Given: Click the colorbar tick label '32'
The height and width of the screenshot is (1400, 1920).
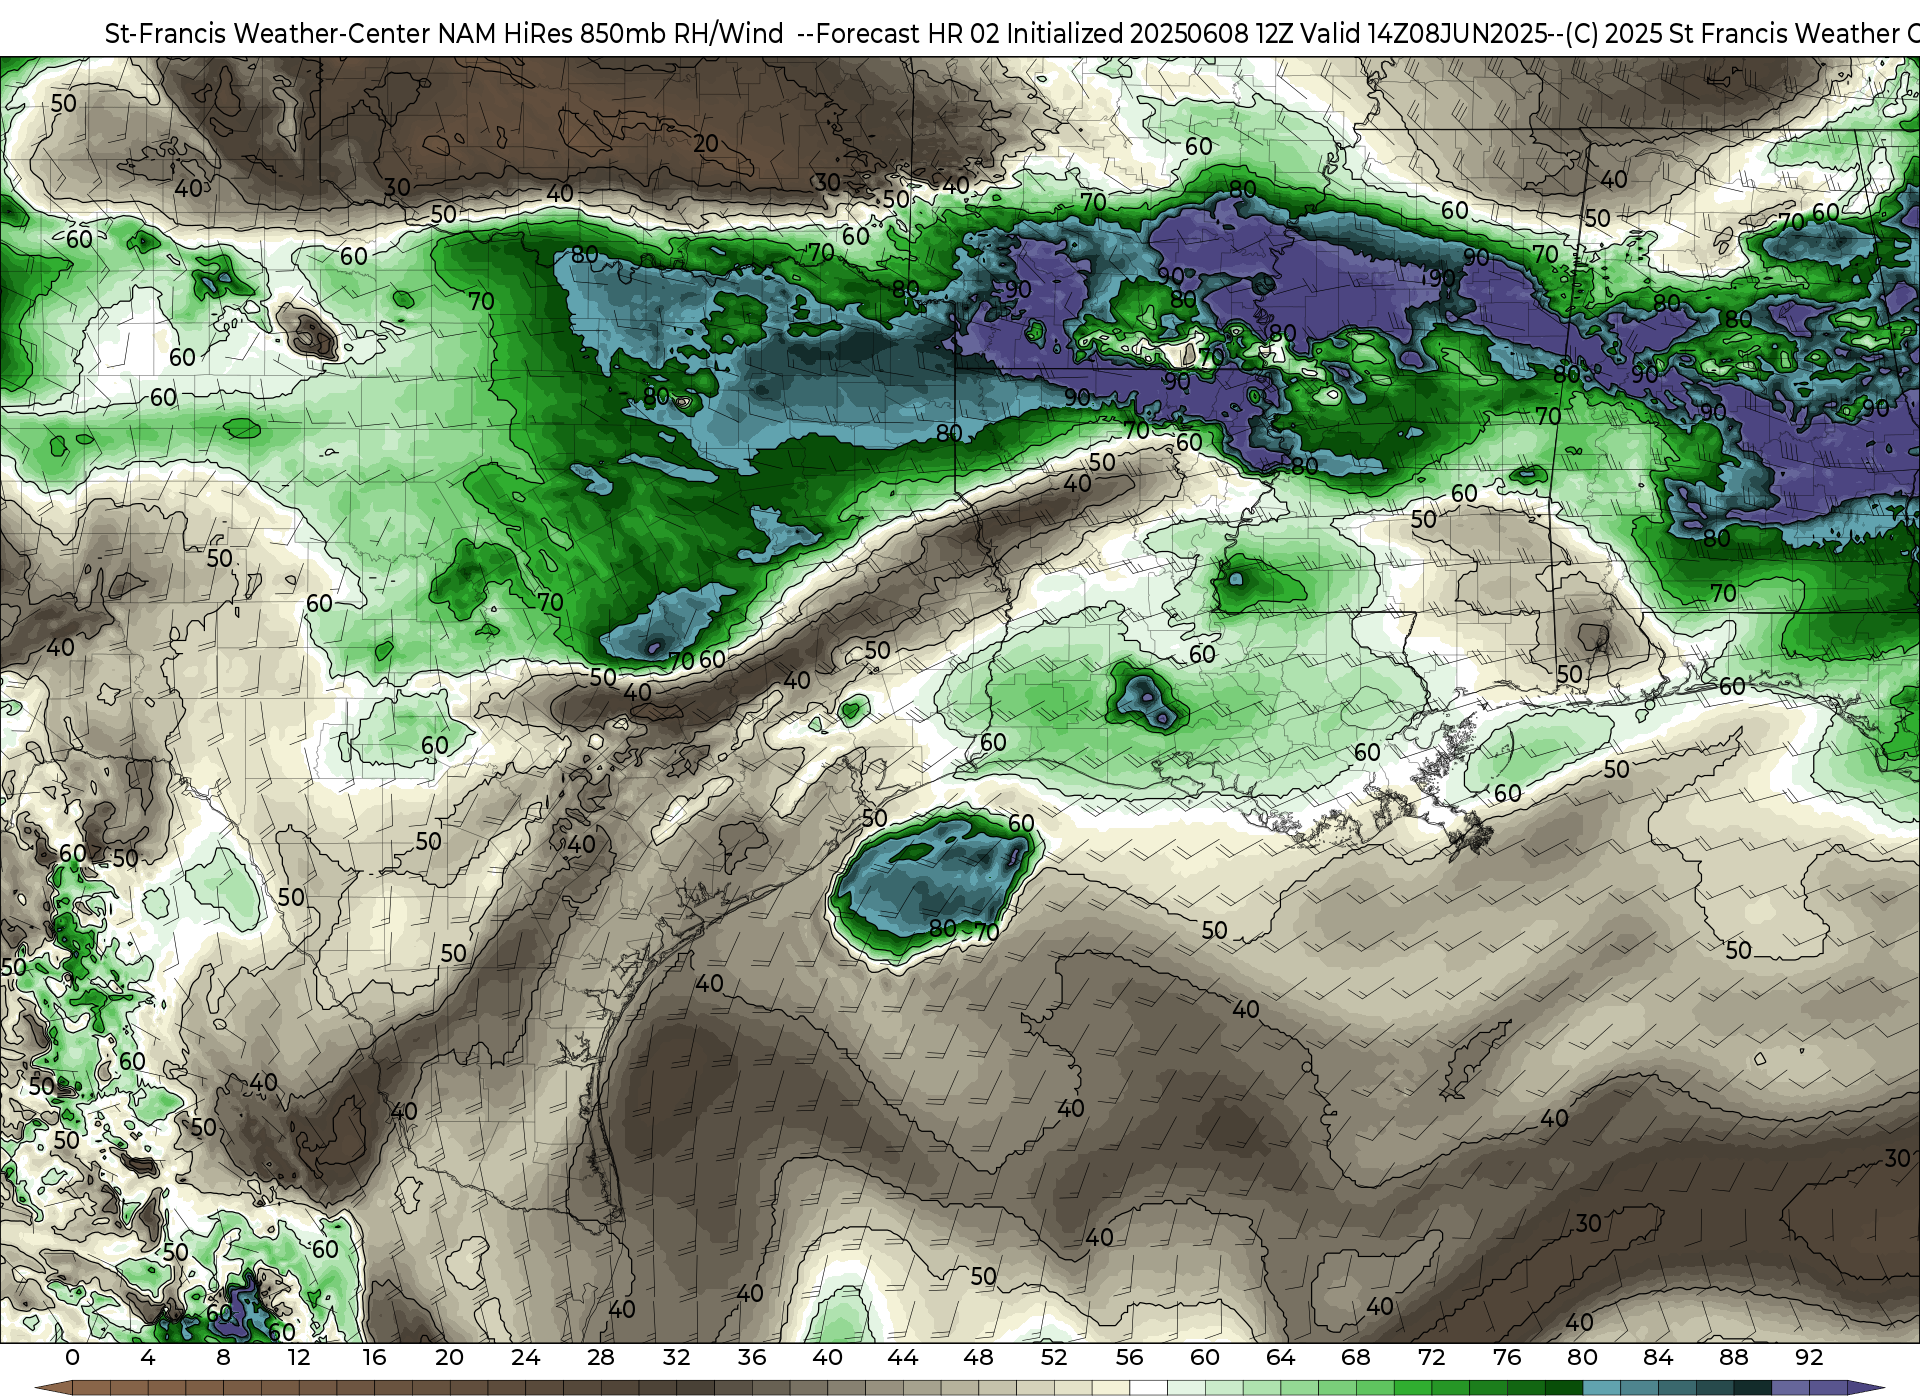Looking at the screenshot, I should pos(677,1357).
